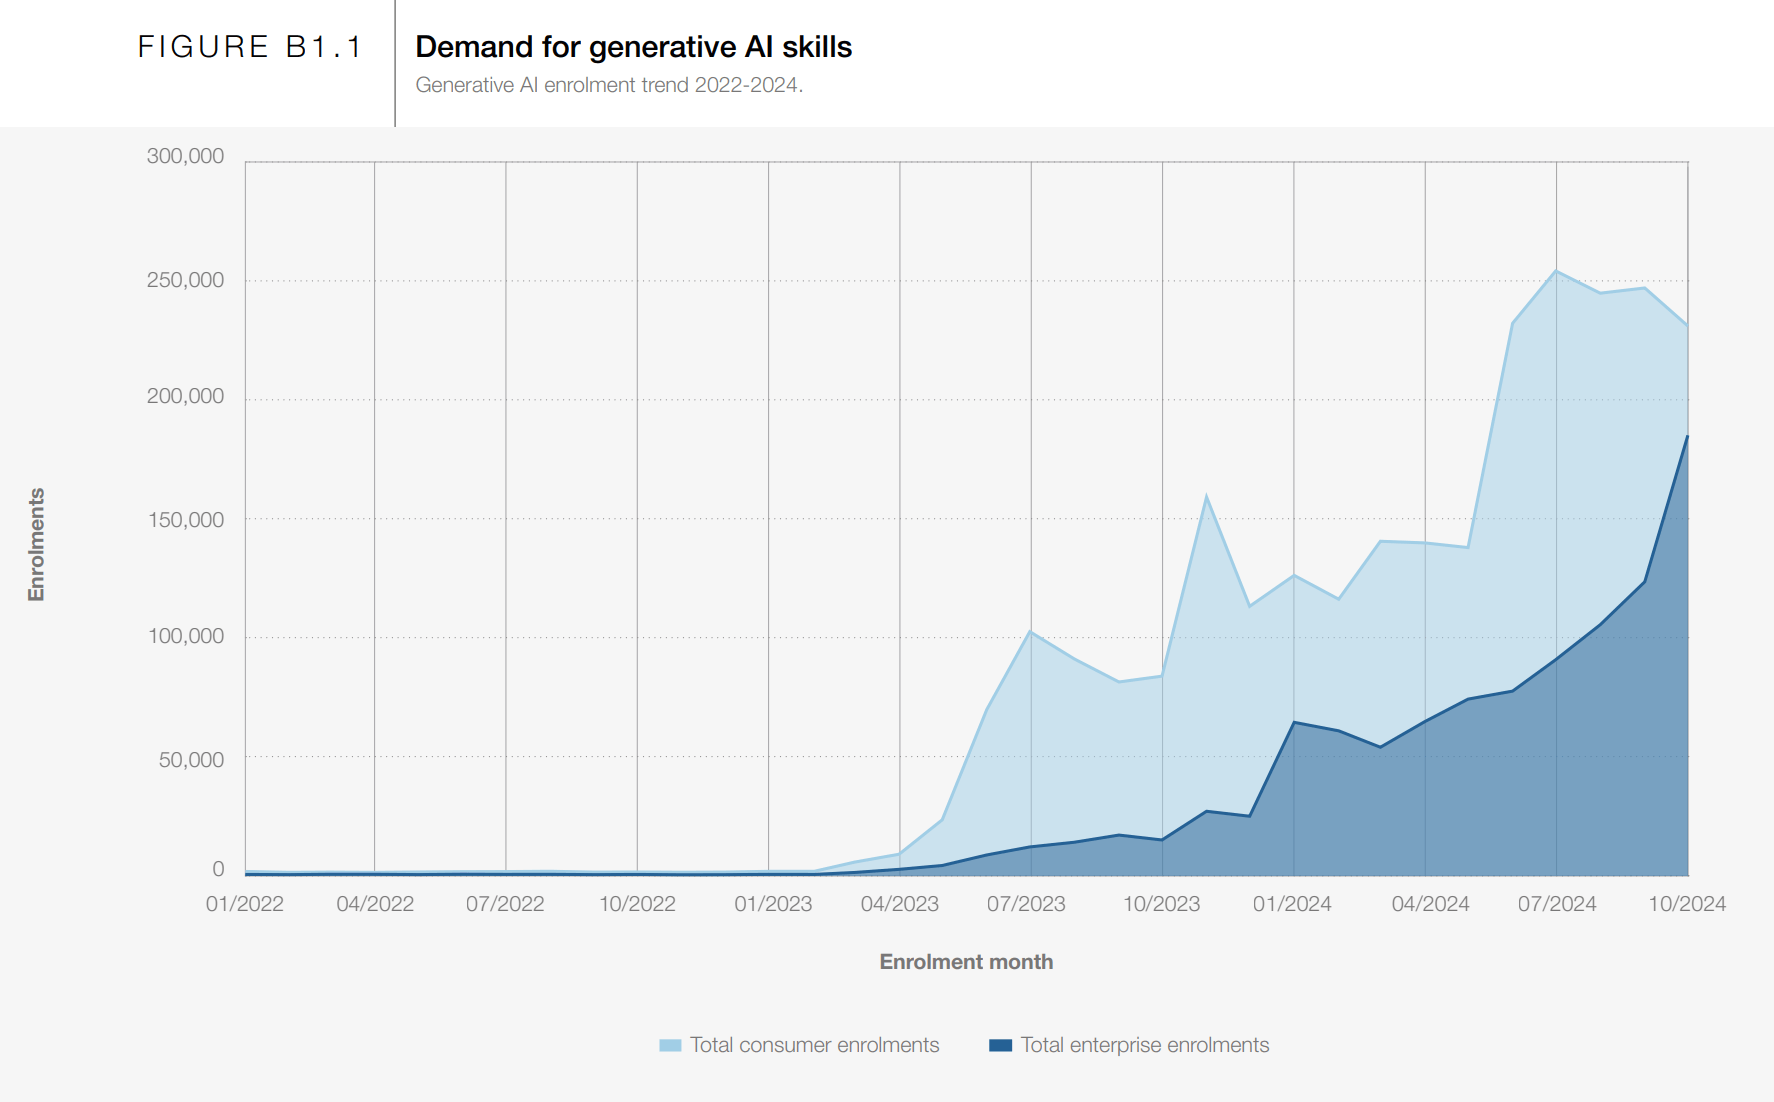Select the 07/2024 x-axis tick label
The height and width of the screenshot is (1102, 1774).
[x=1557, y=904]
